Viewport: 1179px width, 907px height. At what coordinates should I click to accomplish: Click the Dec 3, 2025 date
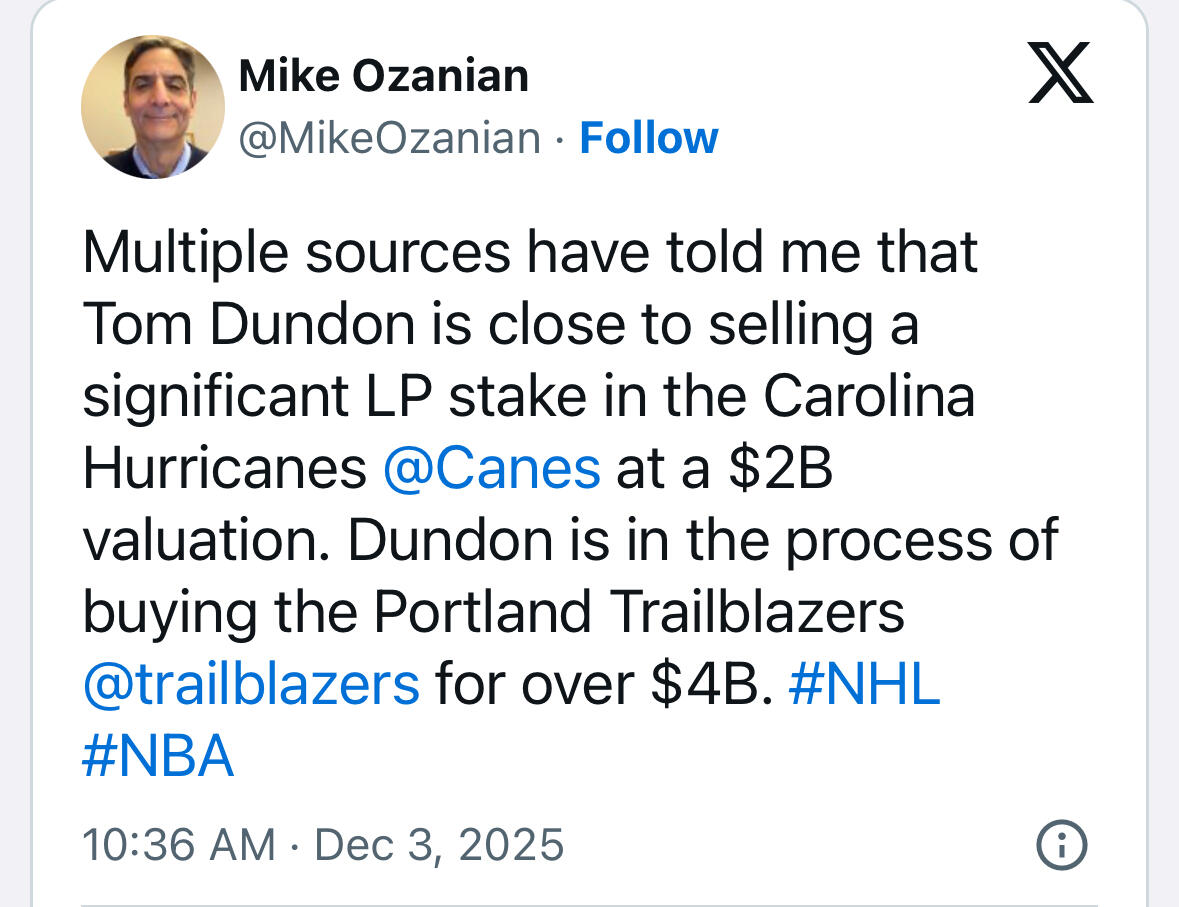(439, 845)
